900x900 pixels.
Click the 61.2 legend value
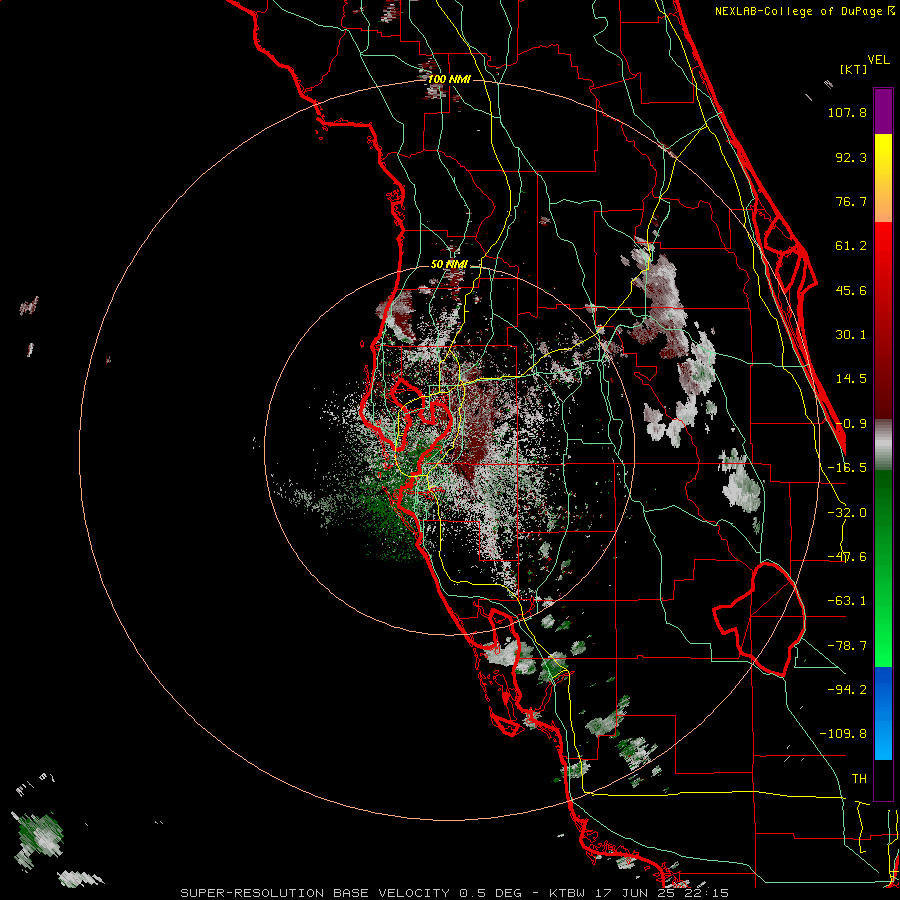[851, 246]
